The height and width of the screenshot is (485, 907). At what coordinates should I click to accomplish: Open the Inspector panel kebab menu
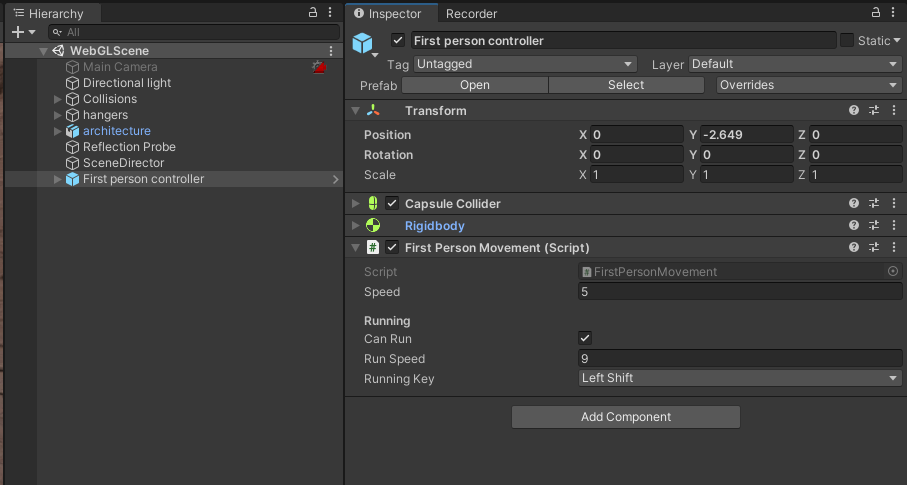tap(893, 12)
